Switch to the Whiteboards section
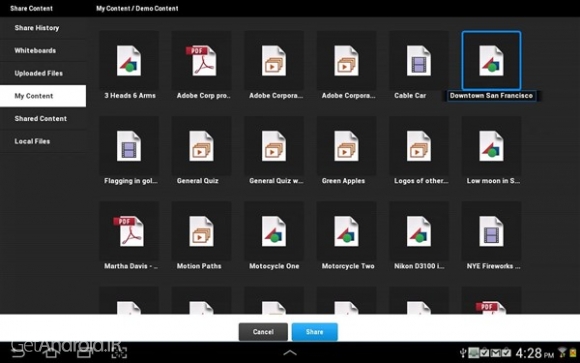This screenshot has width=580, height=363. [43, 50]
